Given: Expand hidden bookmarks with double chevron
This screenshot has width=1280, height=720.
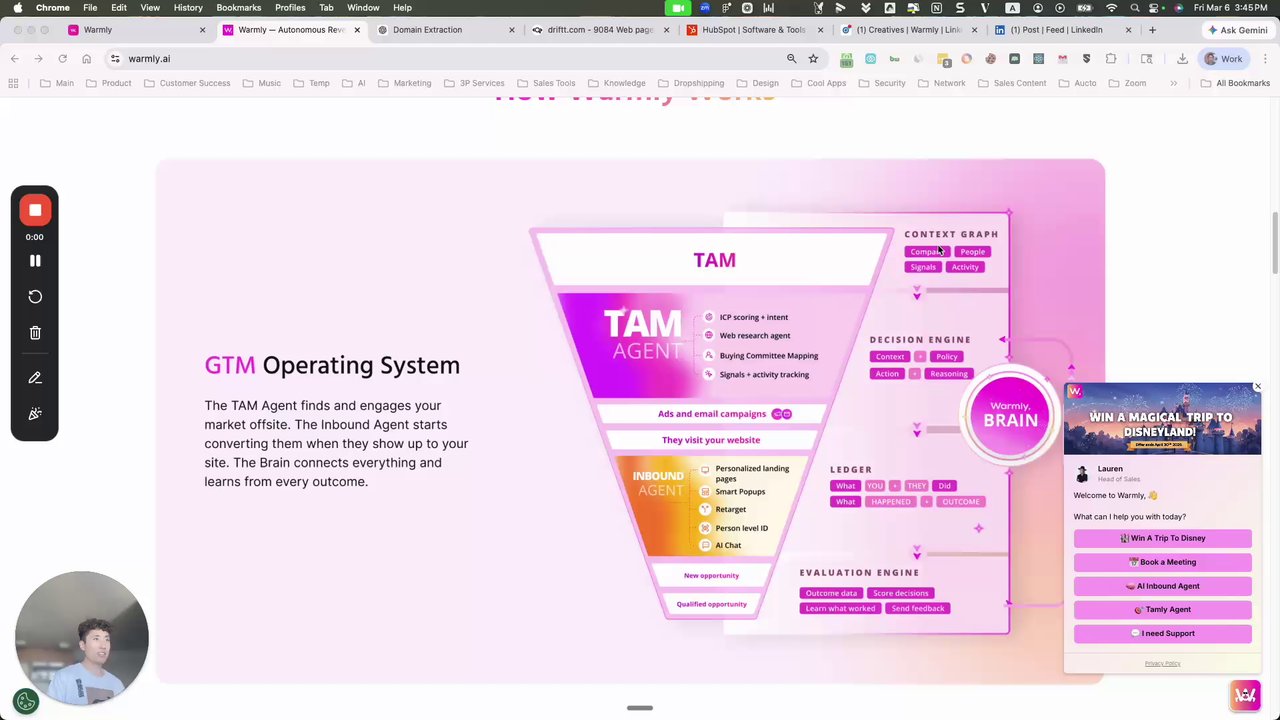Looking at the screenshot, I should click(1173, 83).
